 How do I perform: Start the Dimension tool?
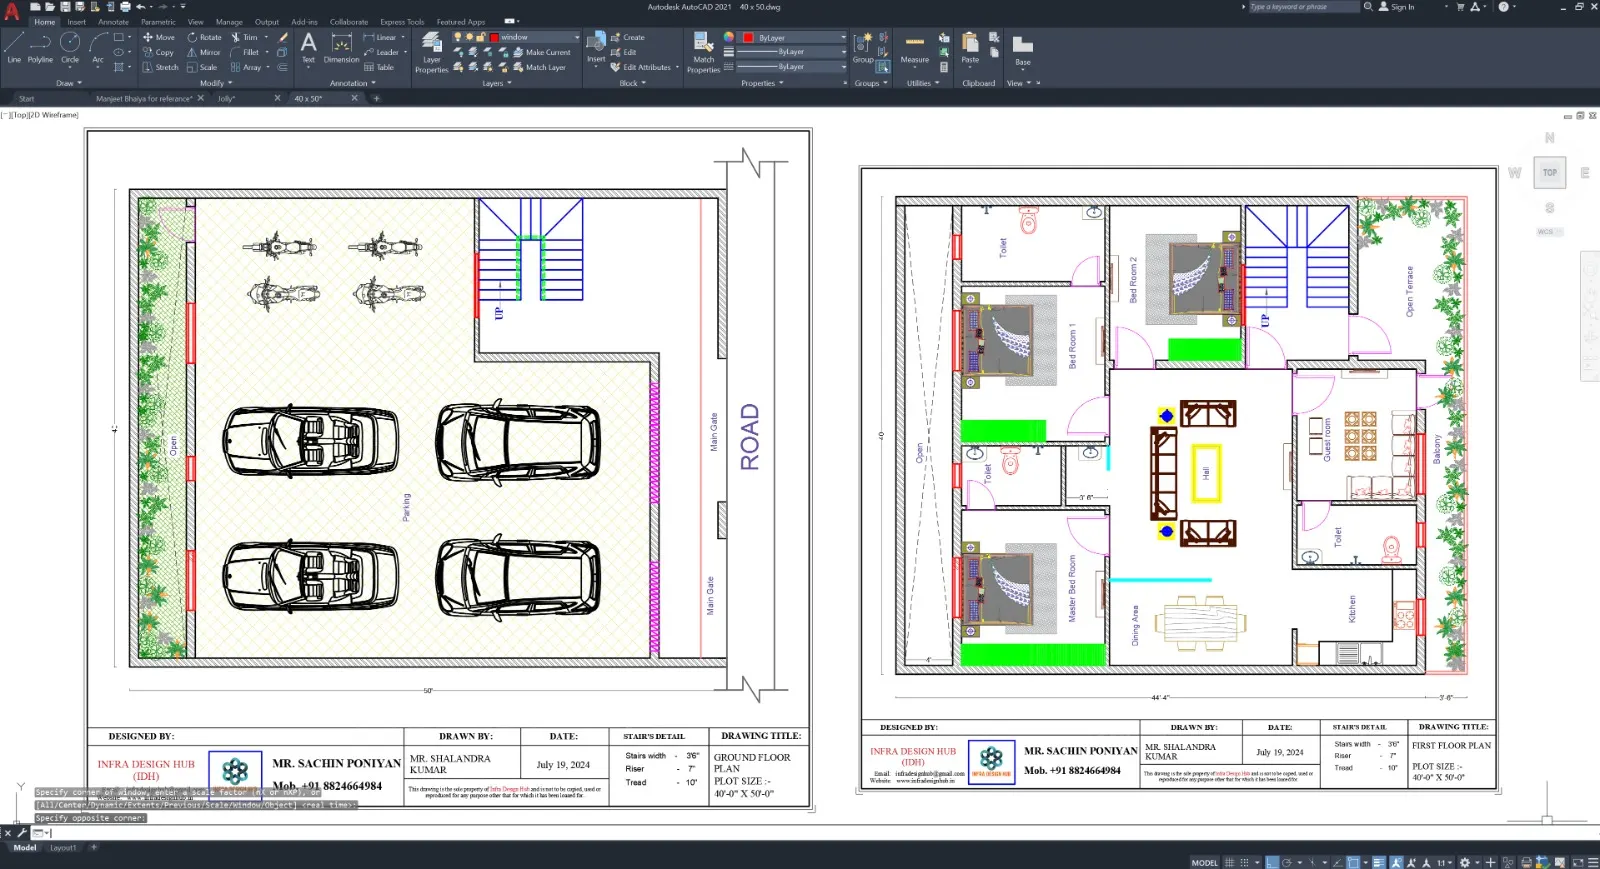tap(341, 47)
